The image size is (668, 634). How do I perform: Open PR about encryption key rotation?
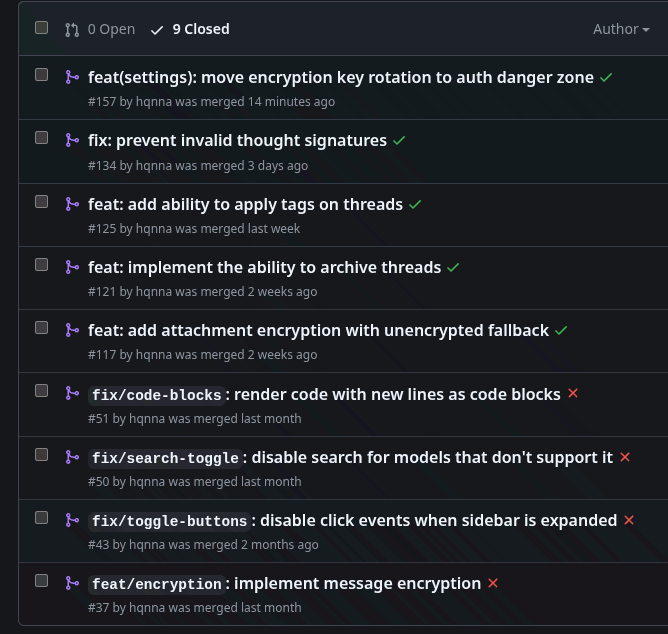341,77
